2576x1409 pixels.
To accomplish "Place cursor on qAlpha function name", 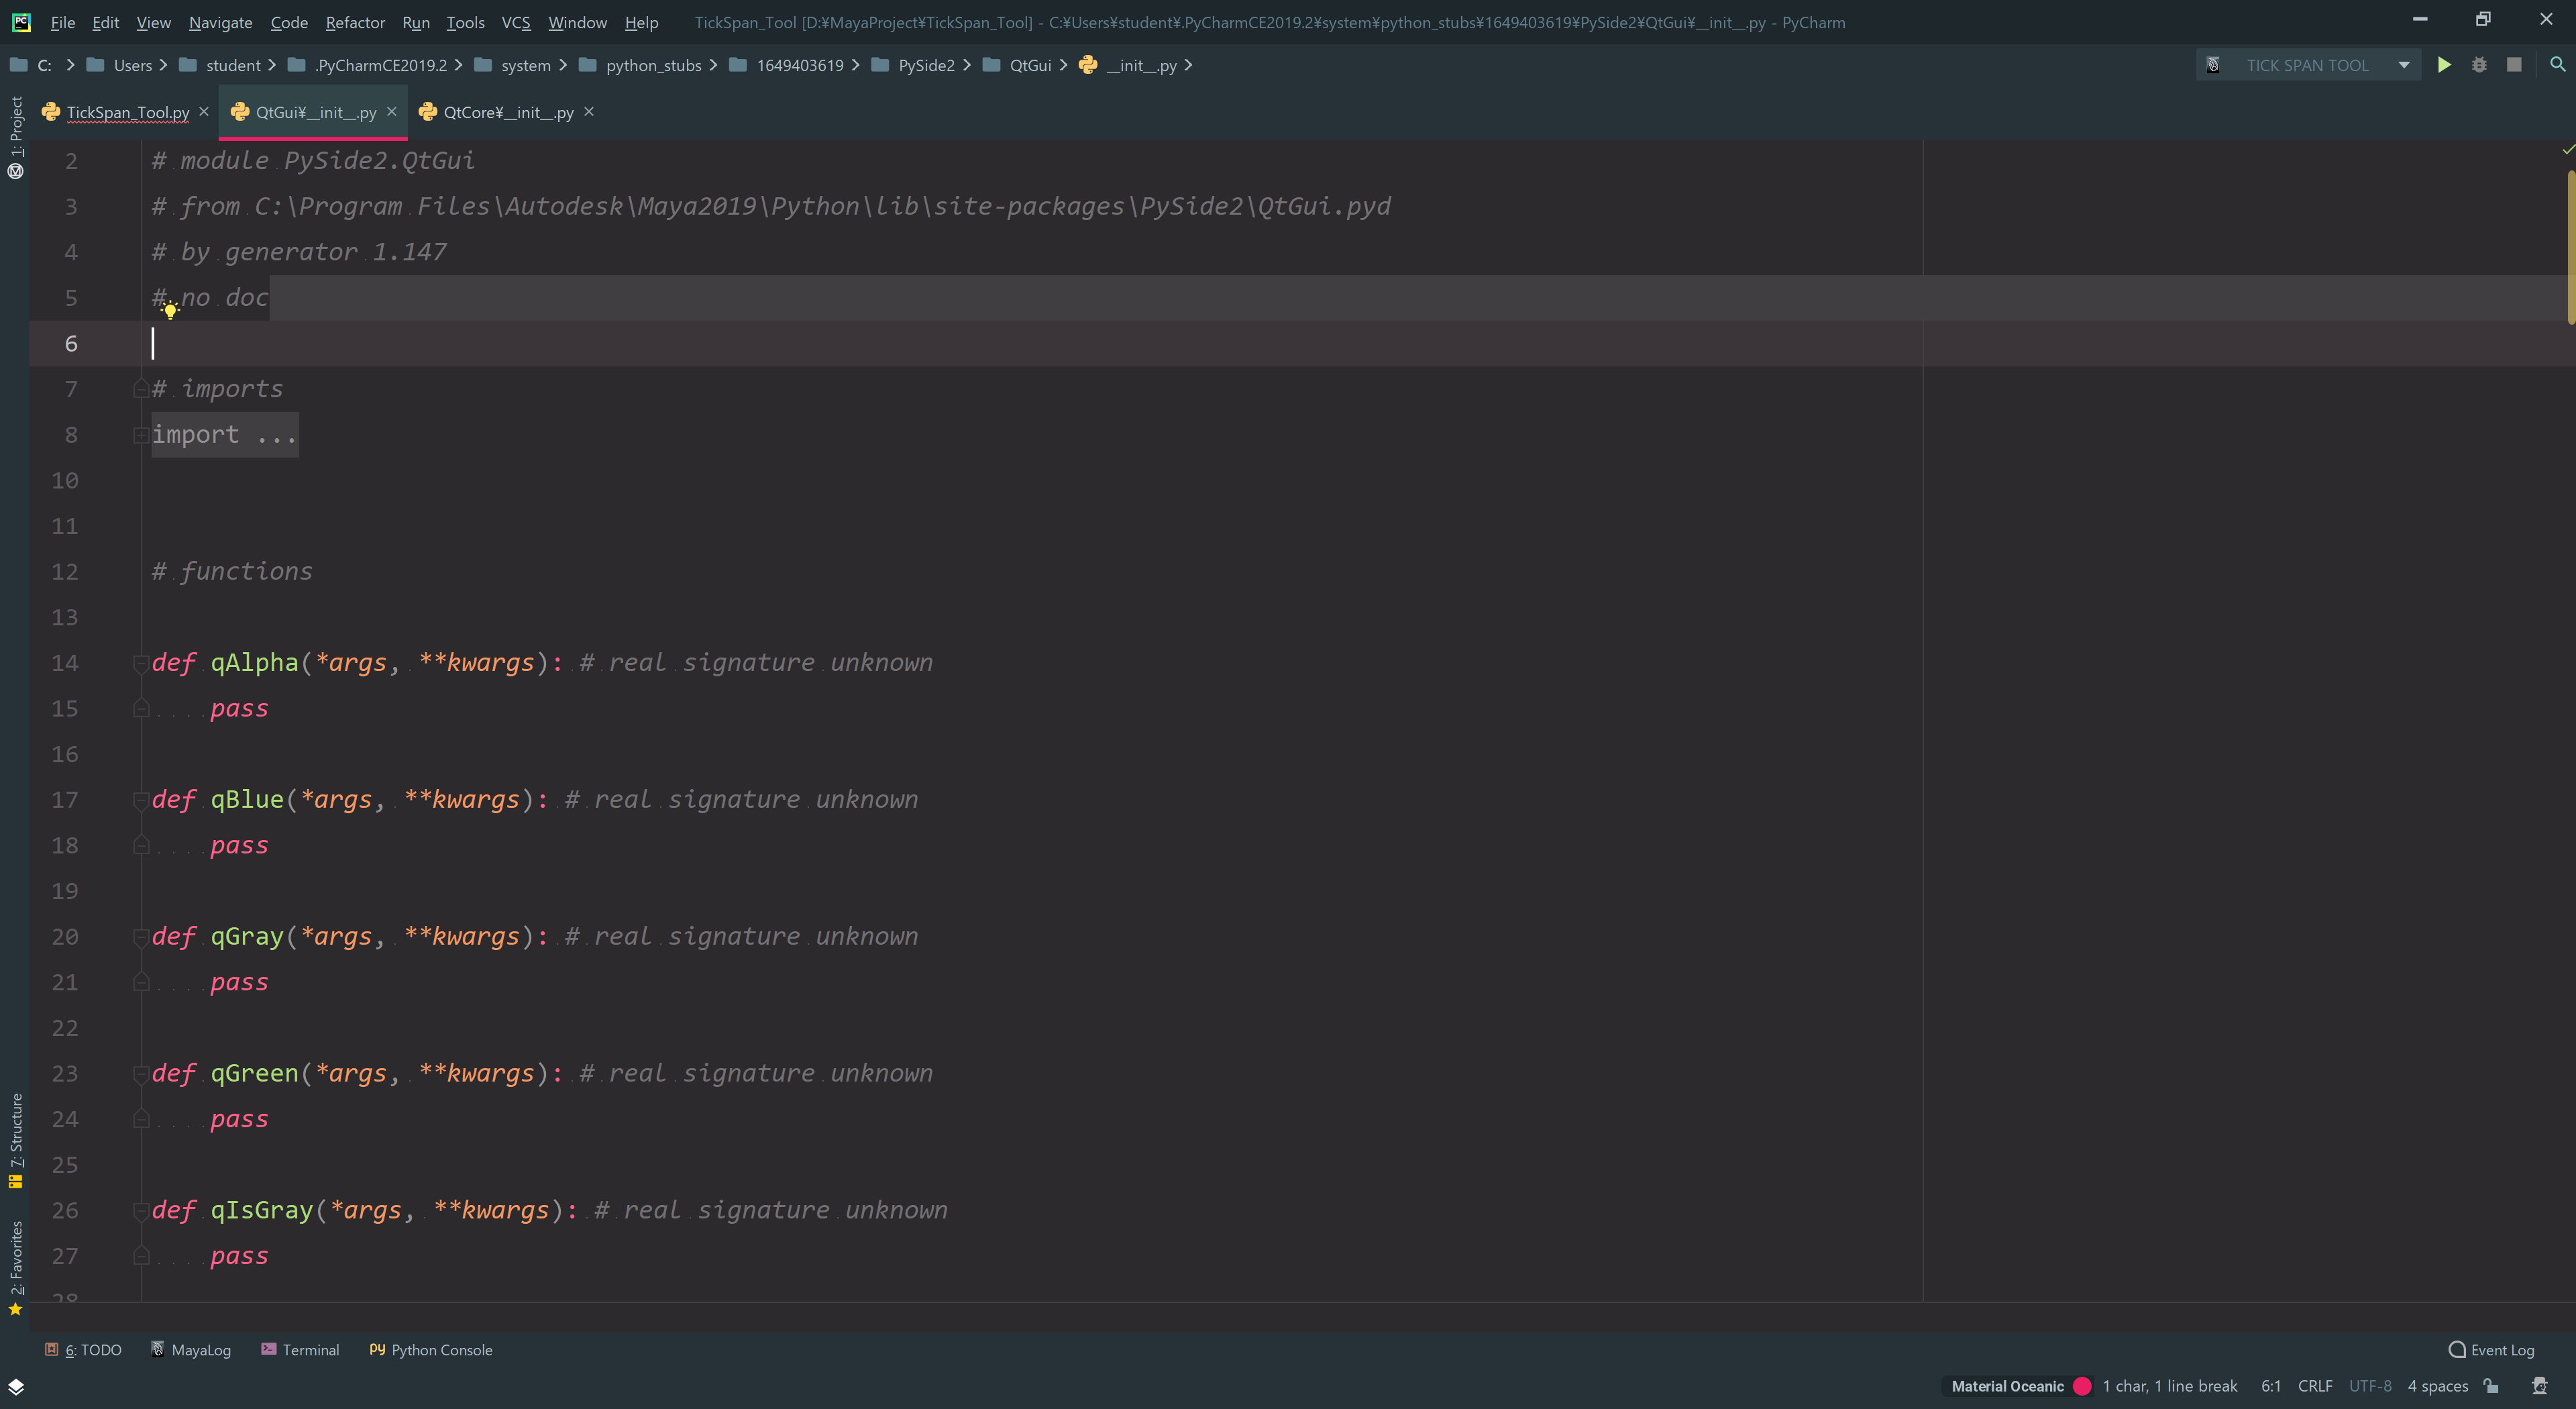I will click(x=254, y=663).
